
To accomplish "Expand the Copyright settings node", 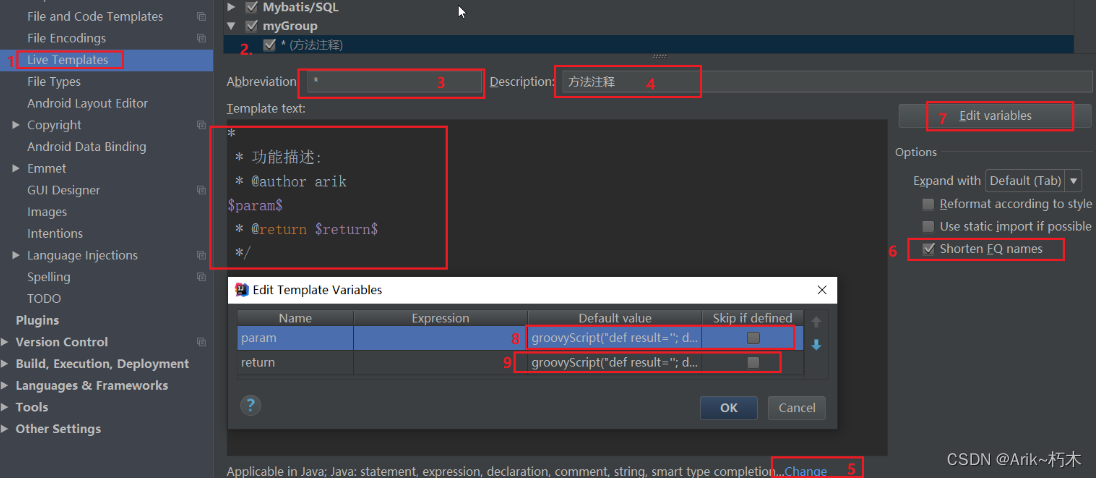I will (x=16, y=125).
